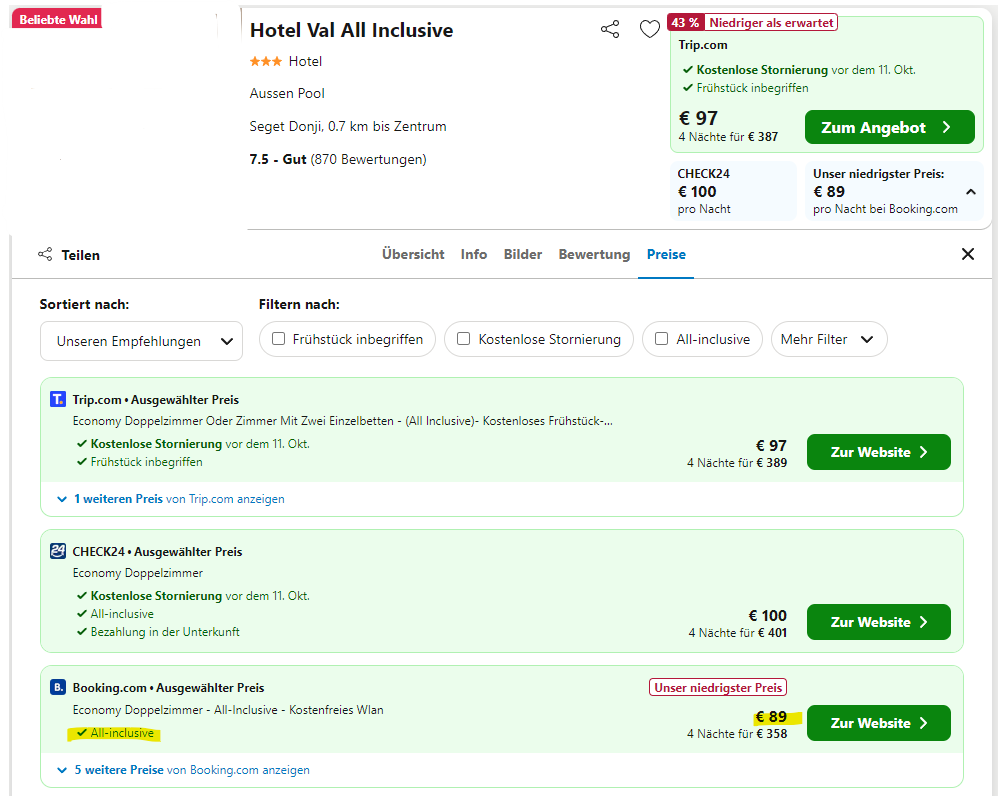Save hotel with the heart icon
Screen dimensions: 998x796
coord(649,29)
